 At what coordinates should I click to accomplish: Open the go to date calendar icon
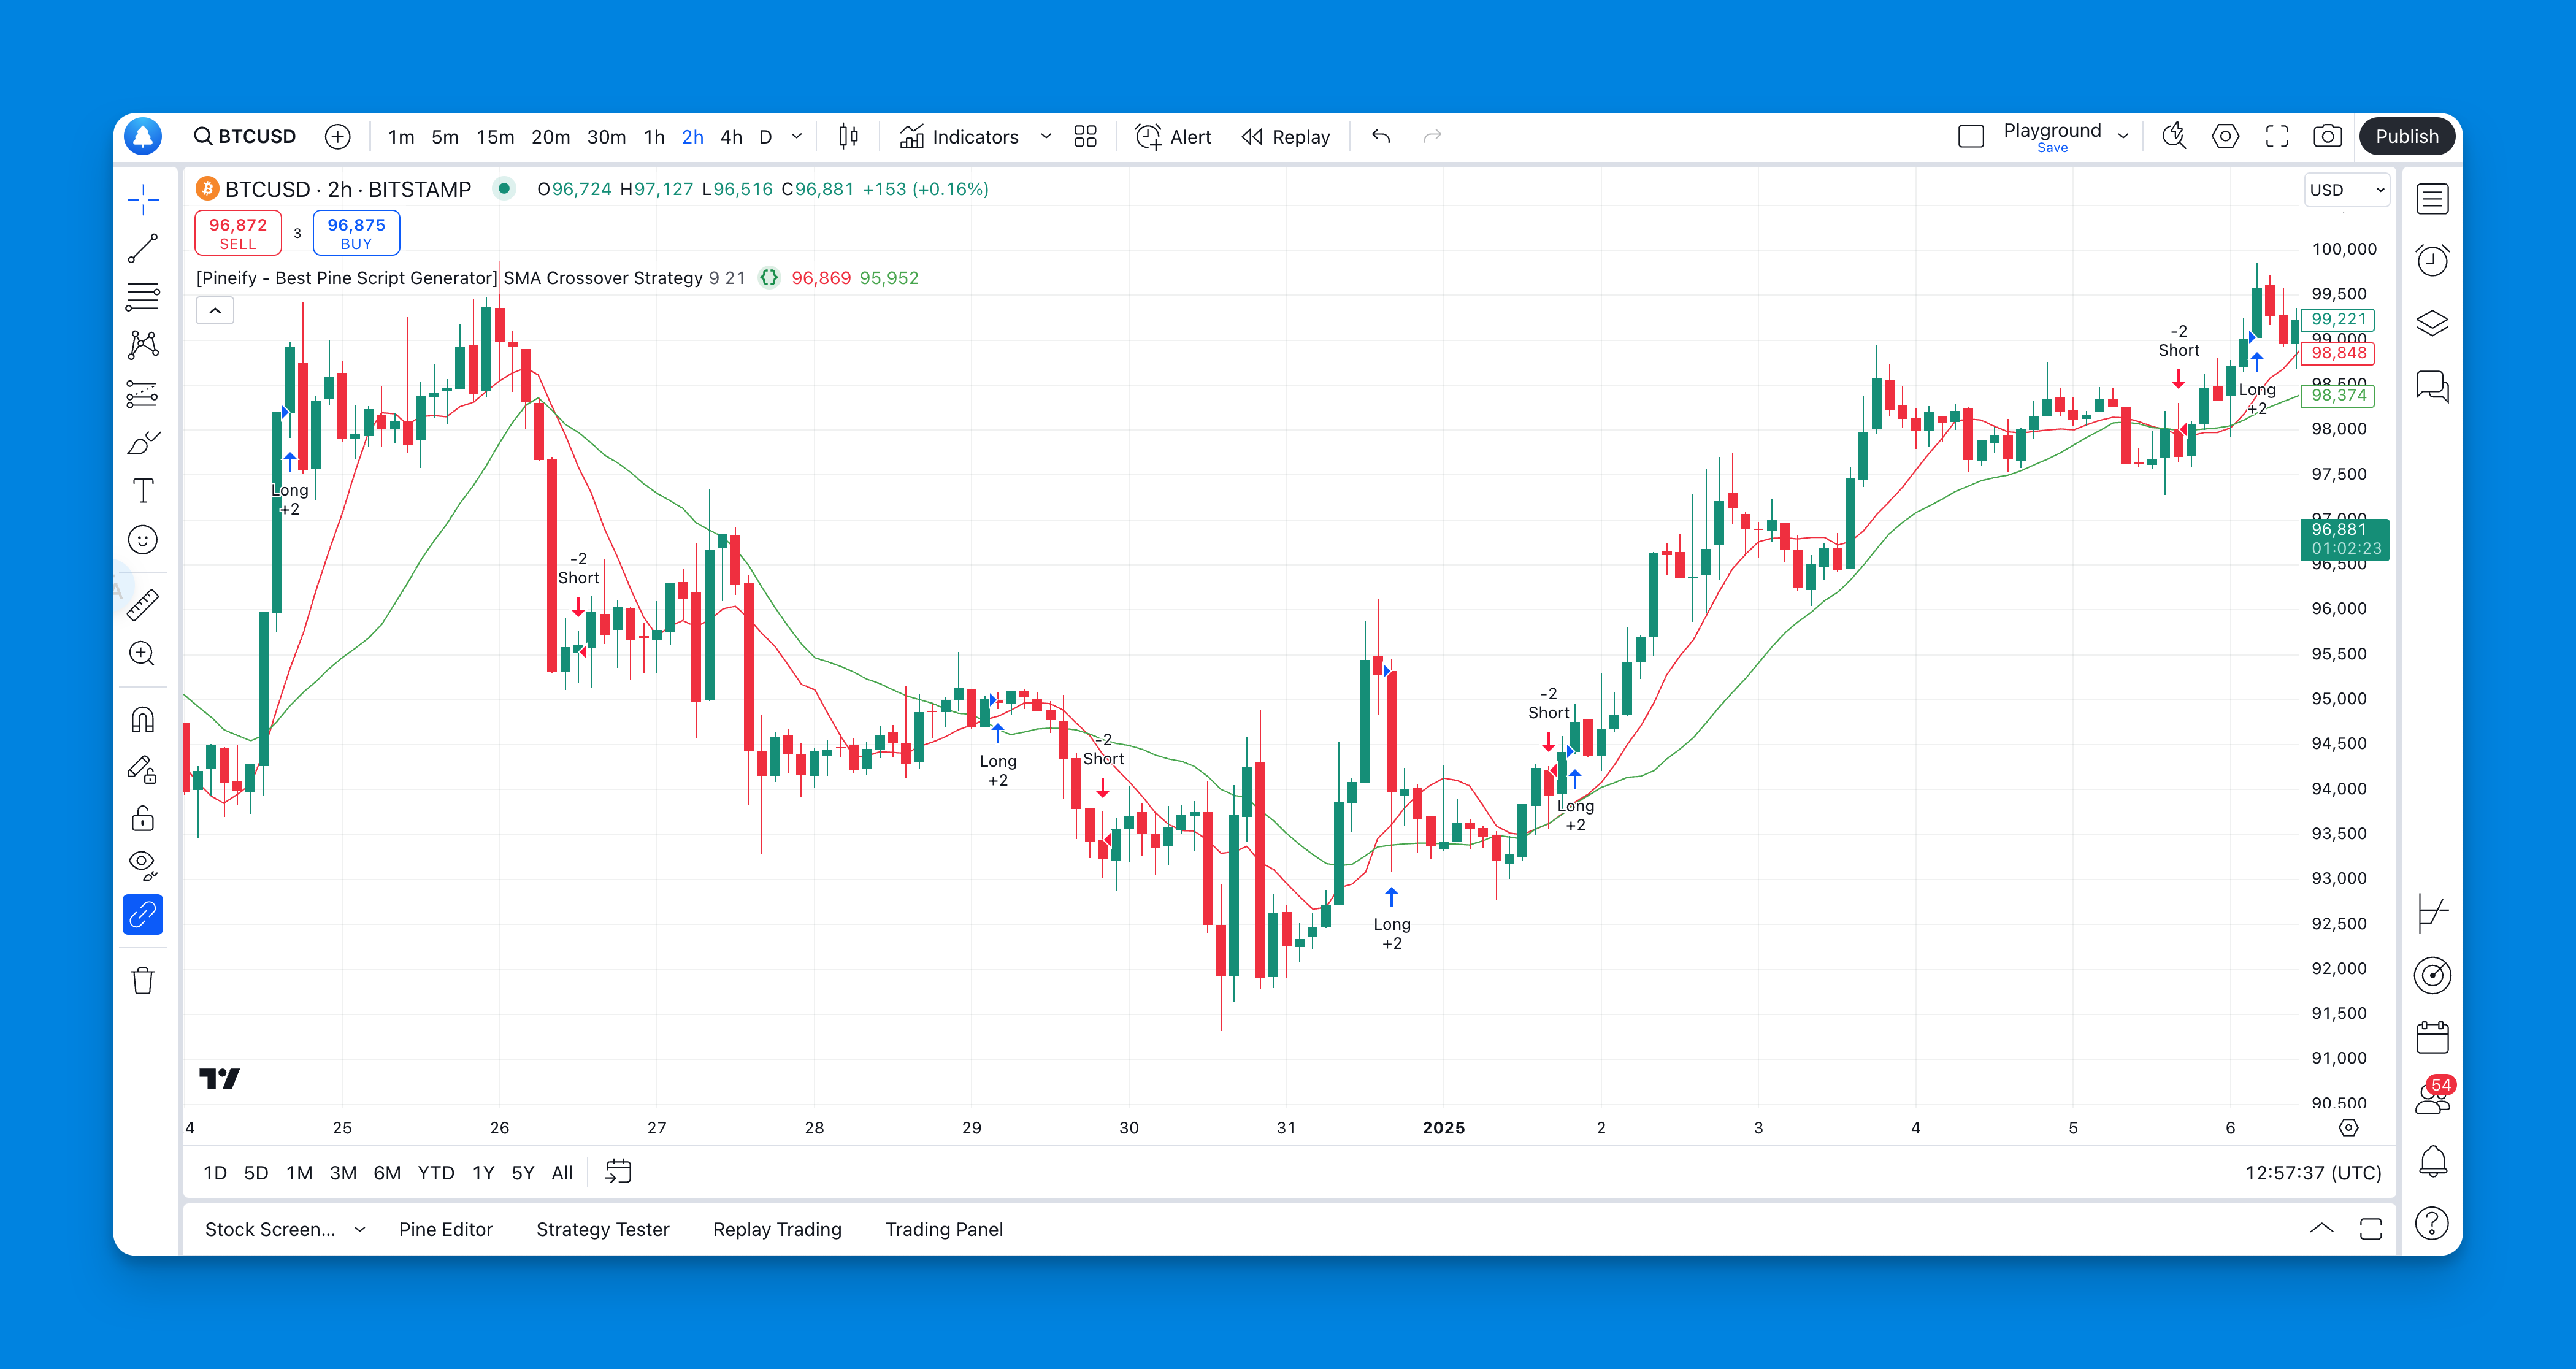pos(618,1172)
